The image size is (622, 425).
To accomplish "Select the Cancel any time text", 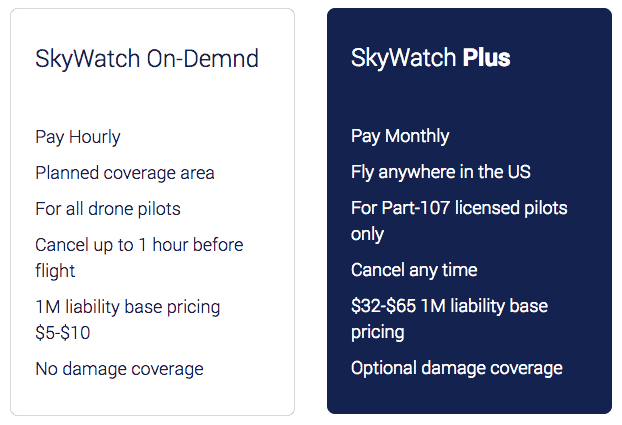I will [414, 270].
